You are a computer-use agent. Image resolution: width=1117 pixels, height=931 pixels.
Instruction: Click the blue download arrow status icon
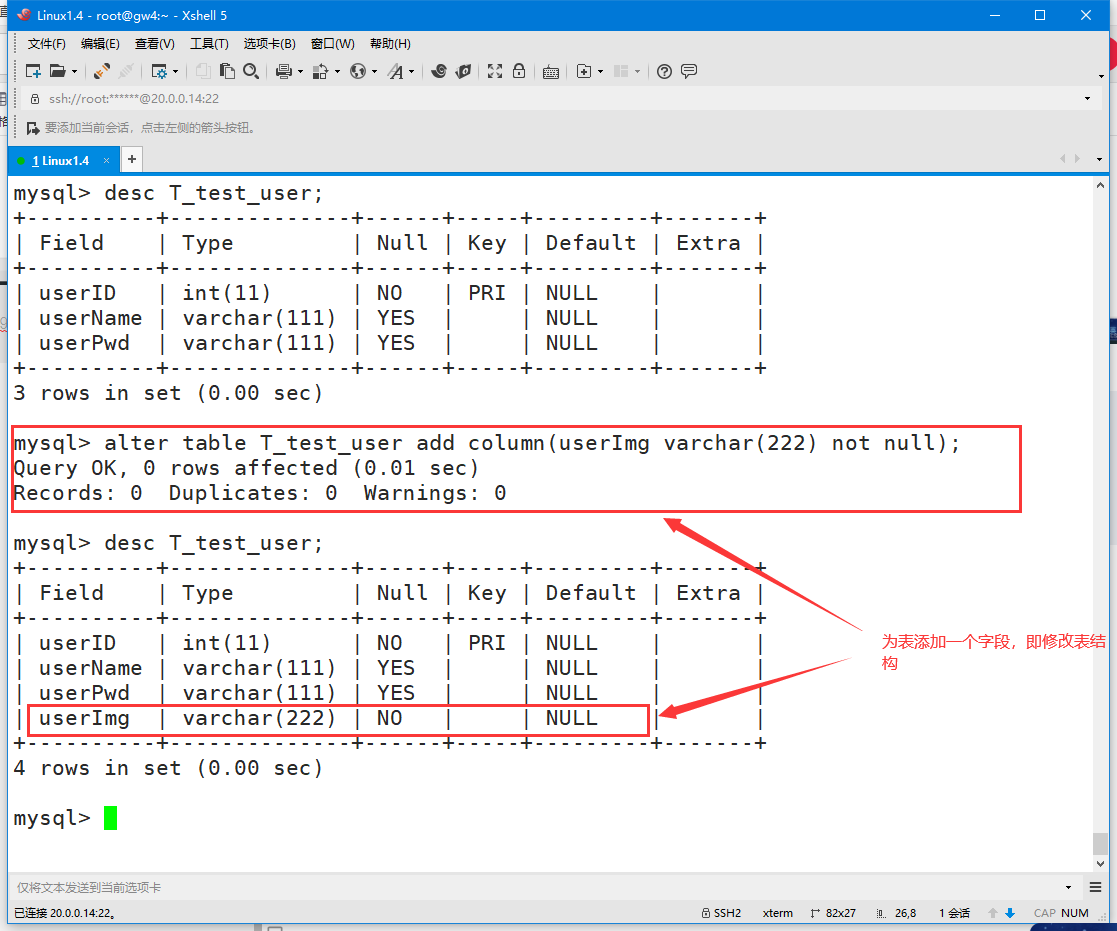1009,913
